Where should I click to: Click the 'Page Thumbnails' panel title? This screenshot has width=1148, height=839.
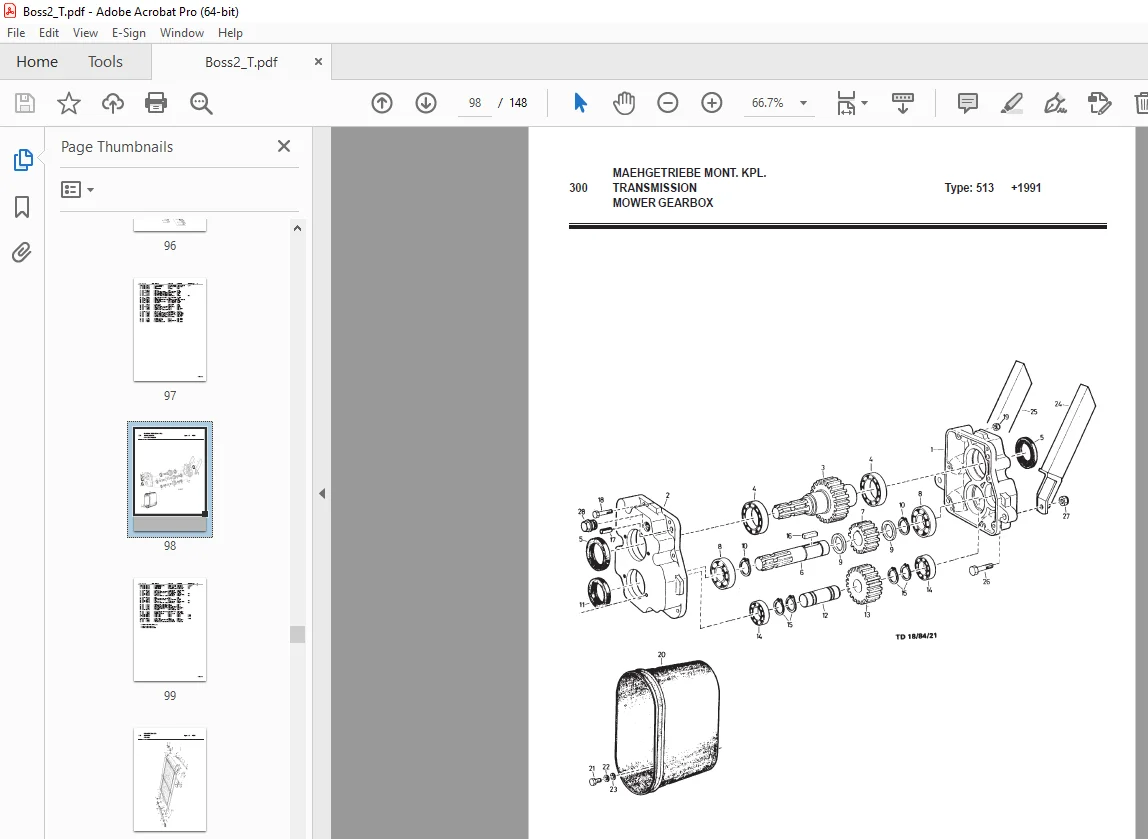[x=117, y=146]
